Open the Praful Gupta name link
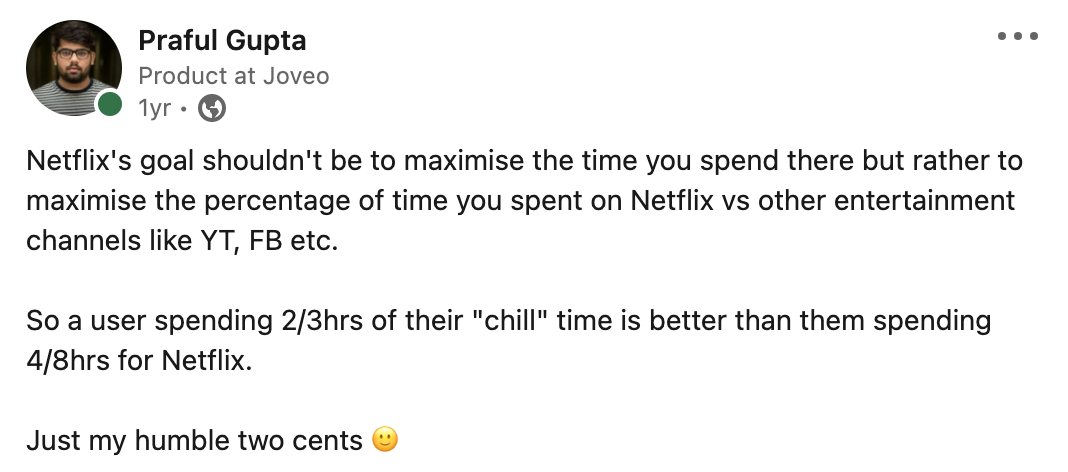The width and height of the screenshot is (1068, 472). tap(222, 41)
